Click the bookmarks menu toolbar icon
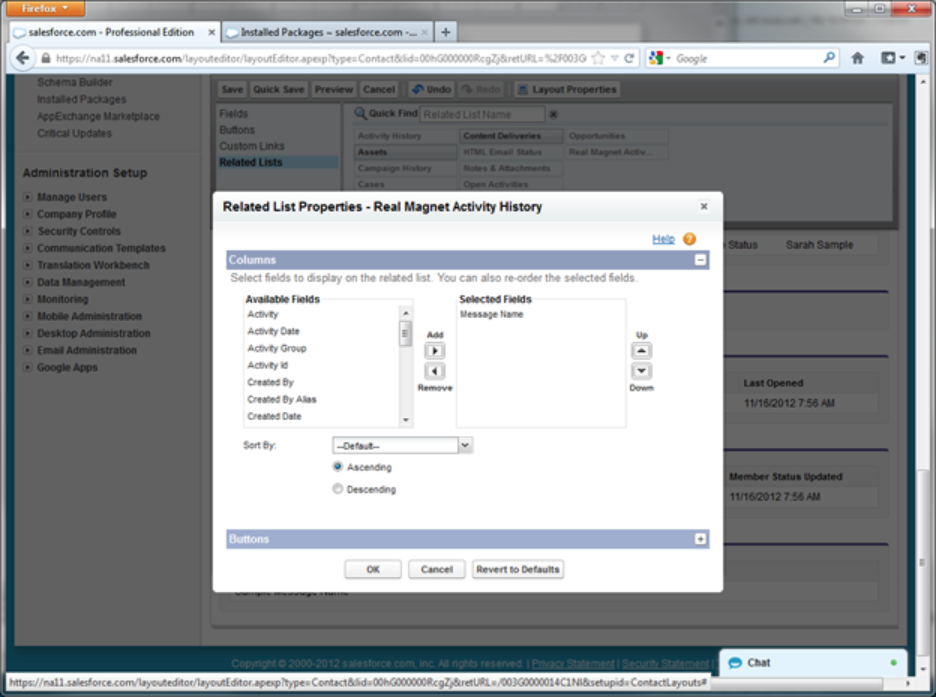 point(893,58)
